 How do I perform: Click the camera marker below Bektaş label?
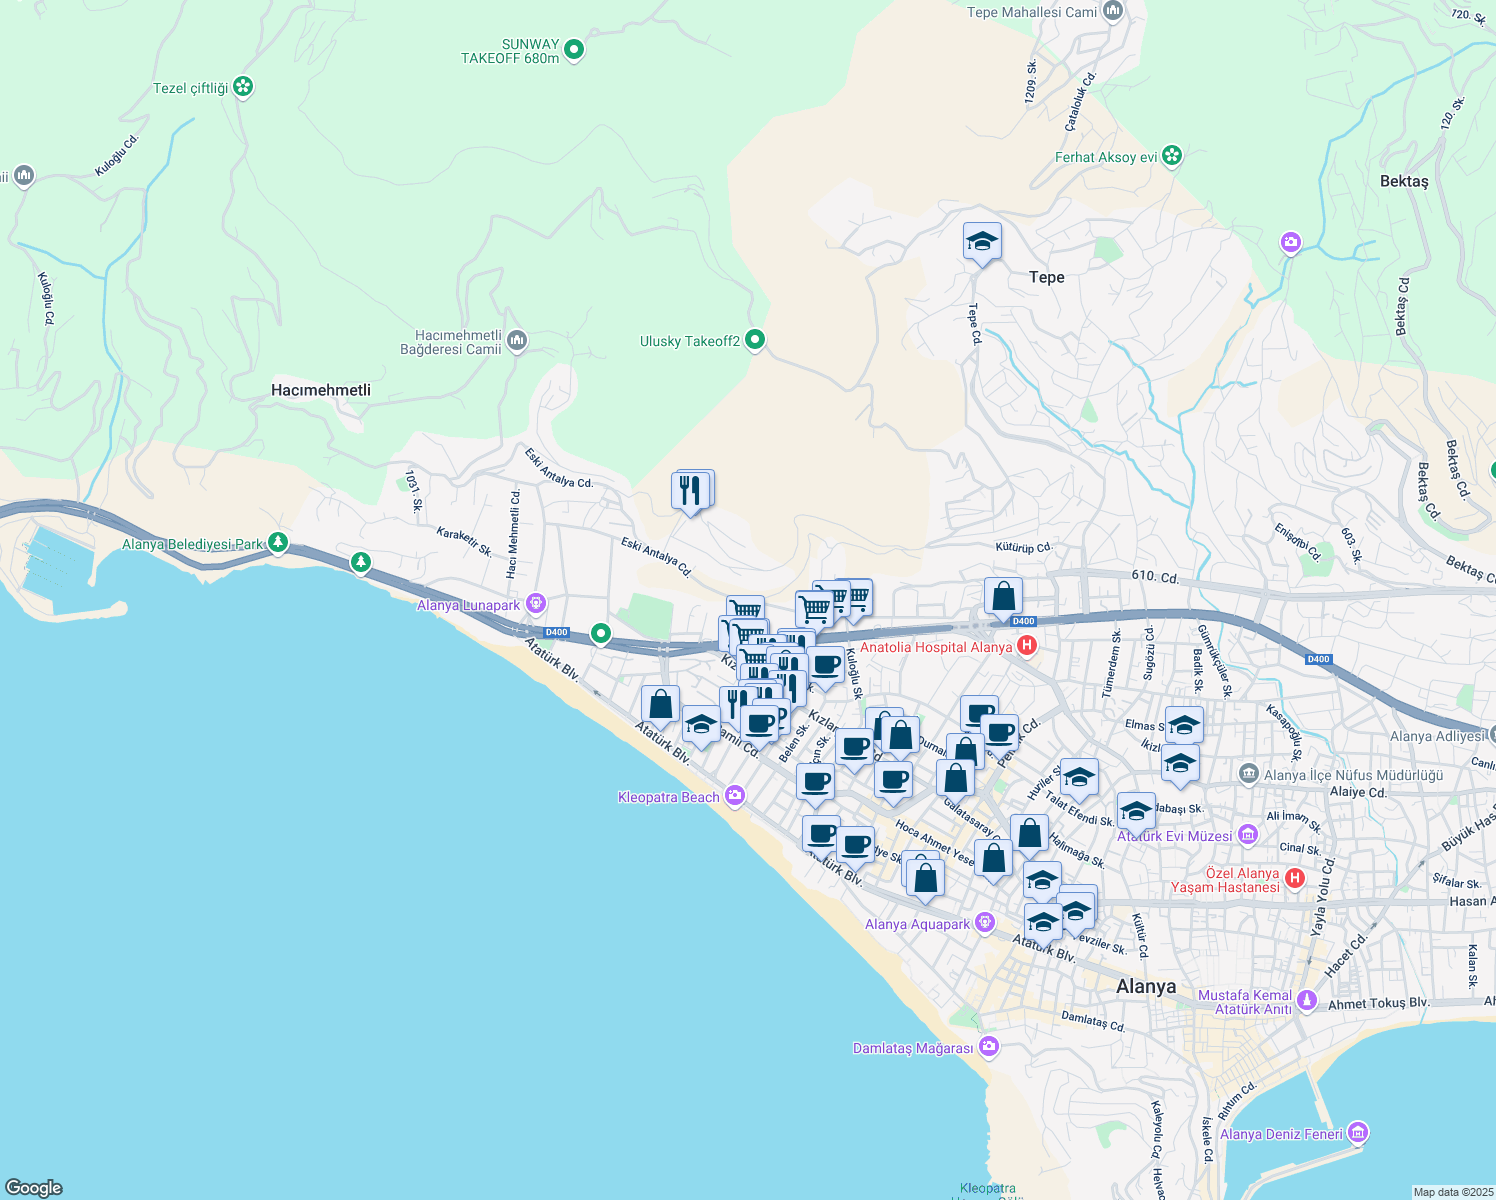coord(1291,242)
